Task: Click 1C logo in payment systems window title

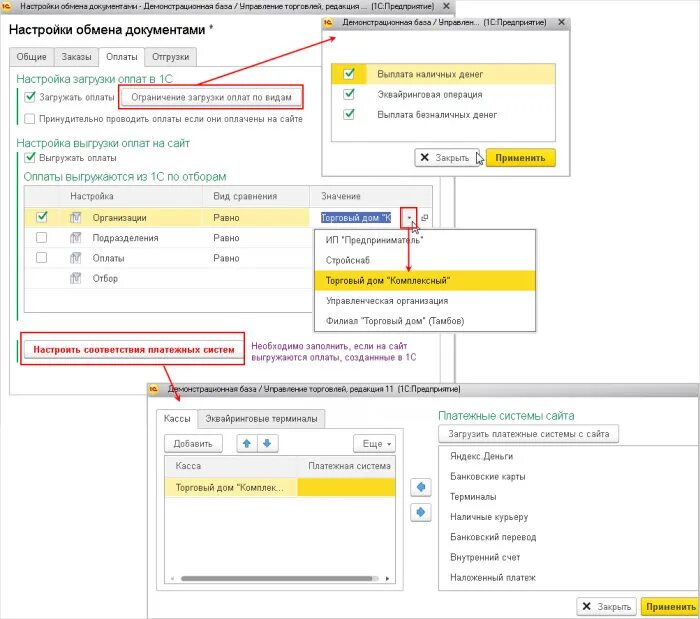Action: [154, 389]
